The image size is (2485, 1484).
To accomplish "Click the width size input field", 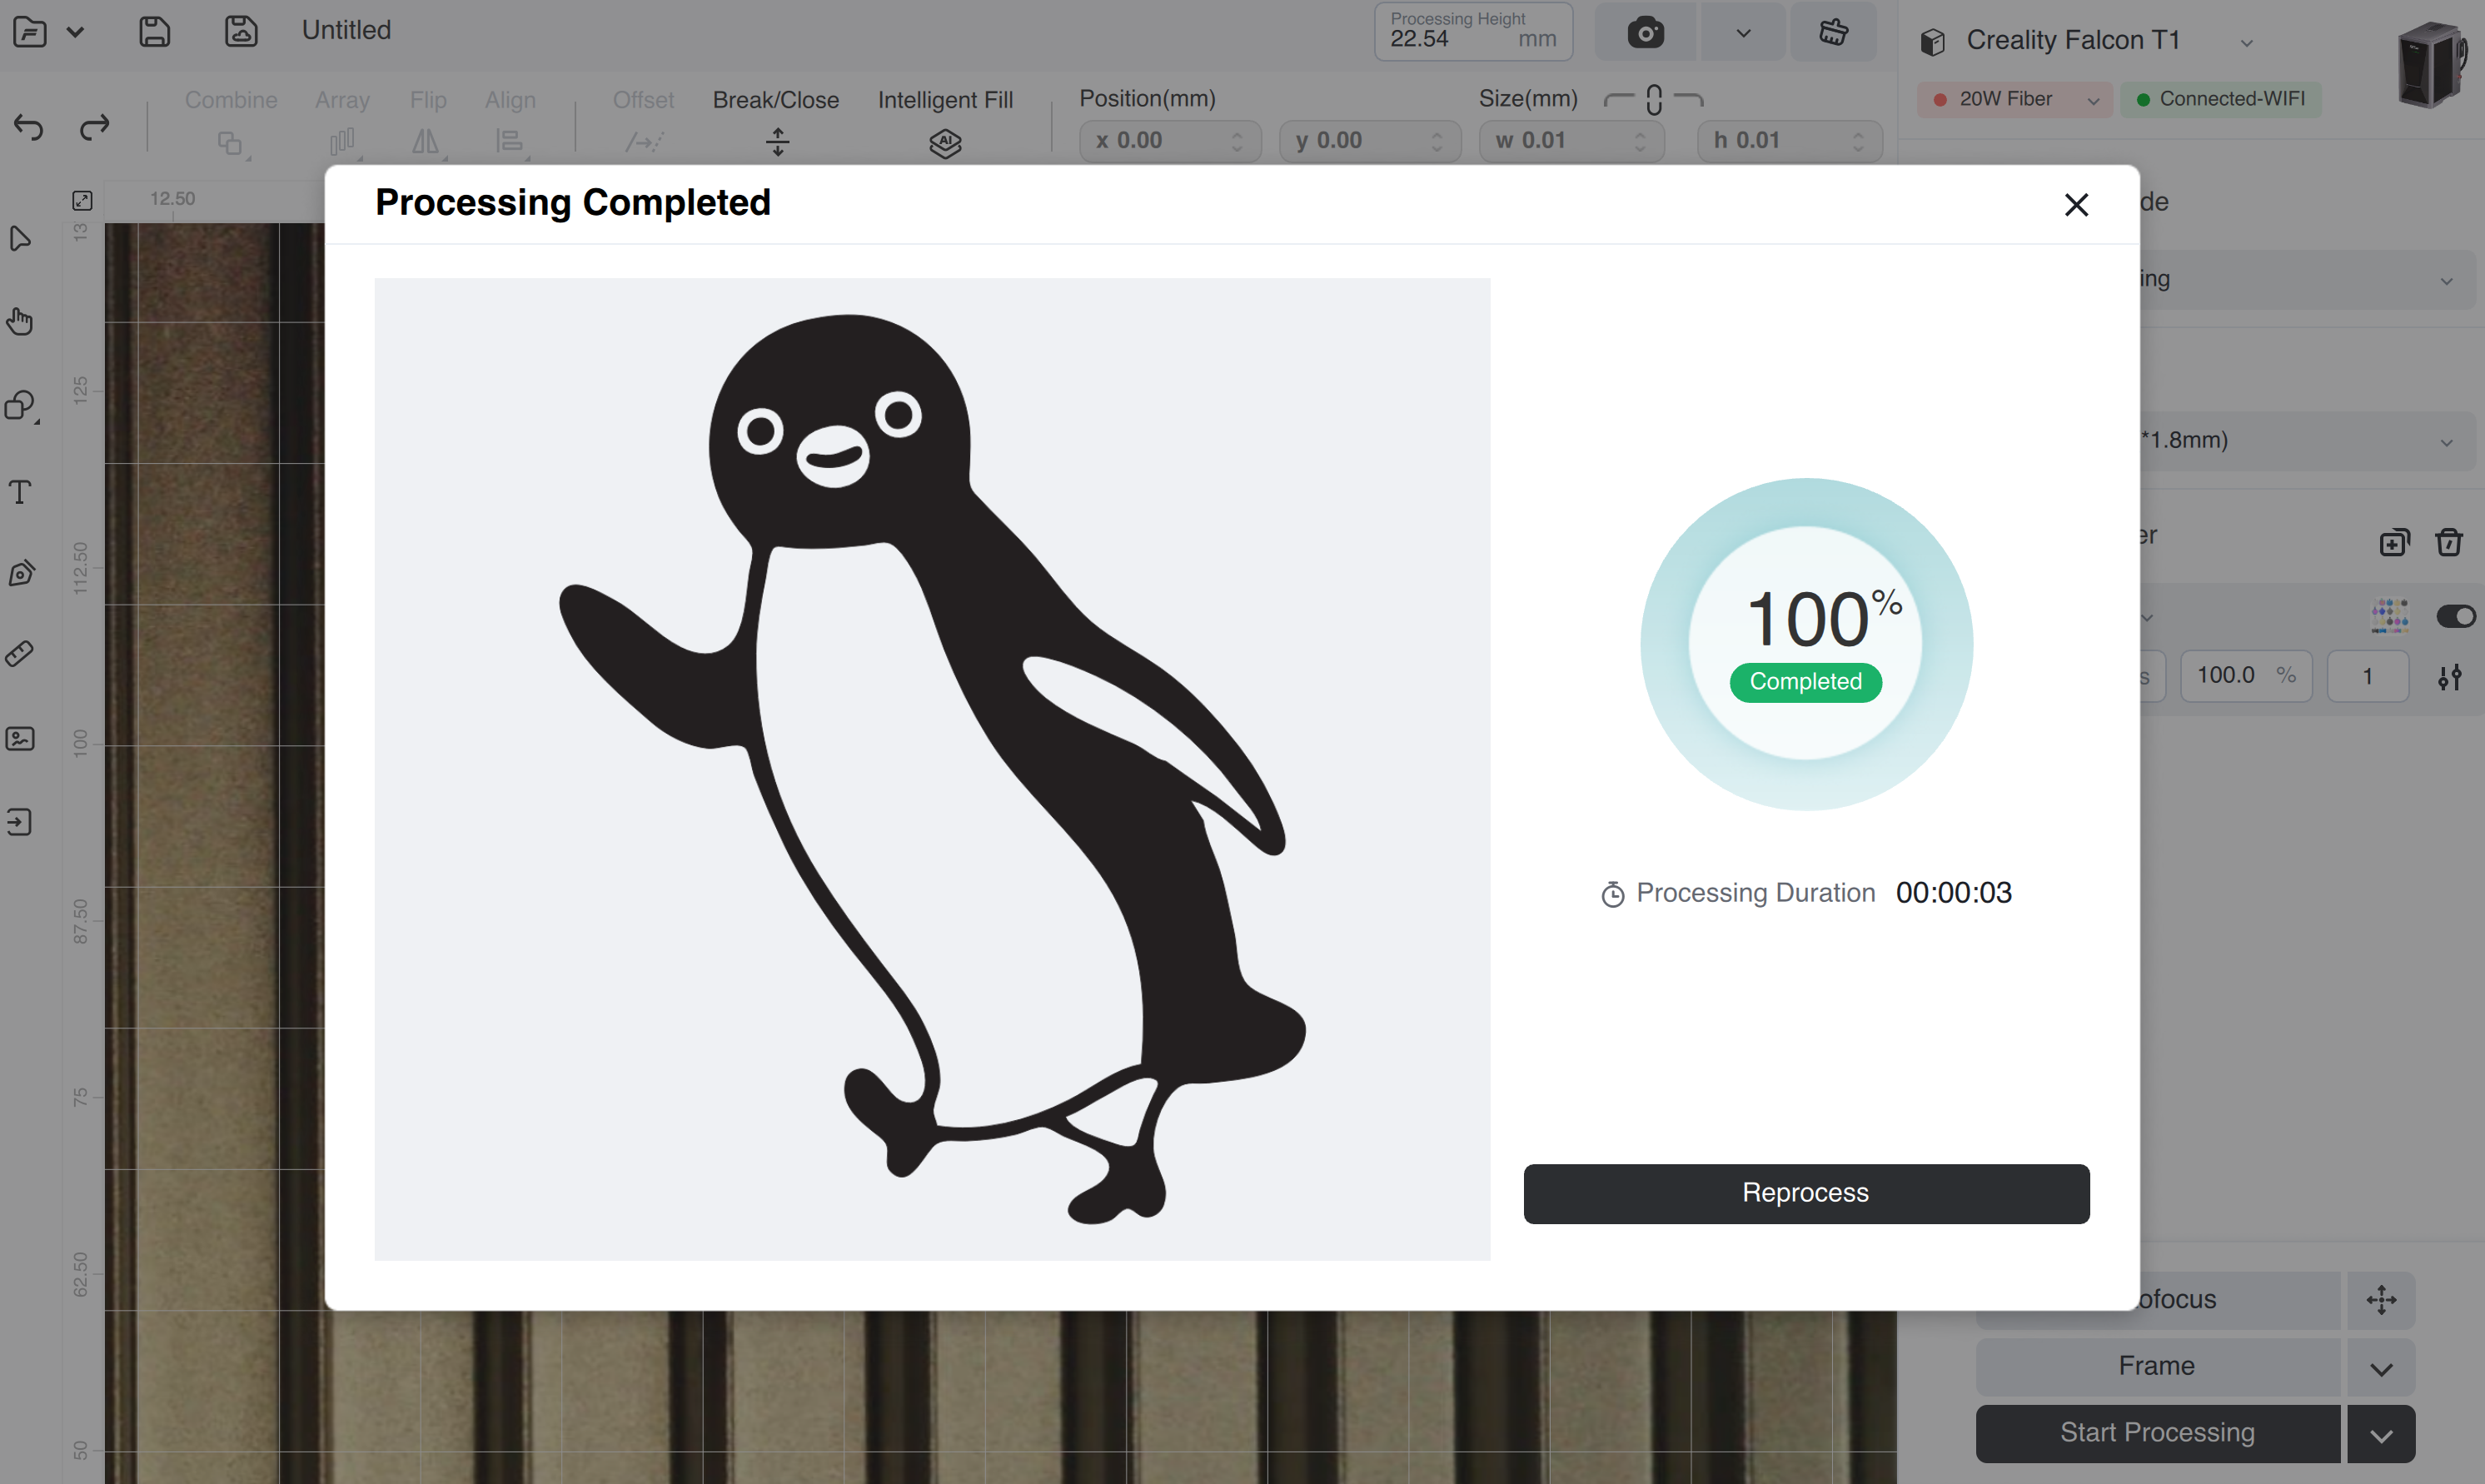I will tap(1572, 141).
